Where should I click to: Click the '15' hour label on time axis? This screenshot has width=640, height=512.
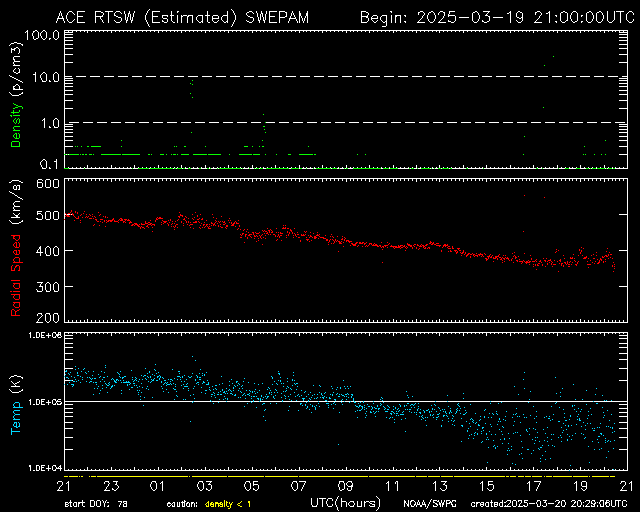pos(487,486)
